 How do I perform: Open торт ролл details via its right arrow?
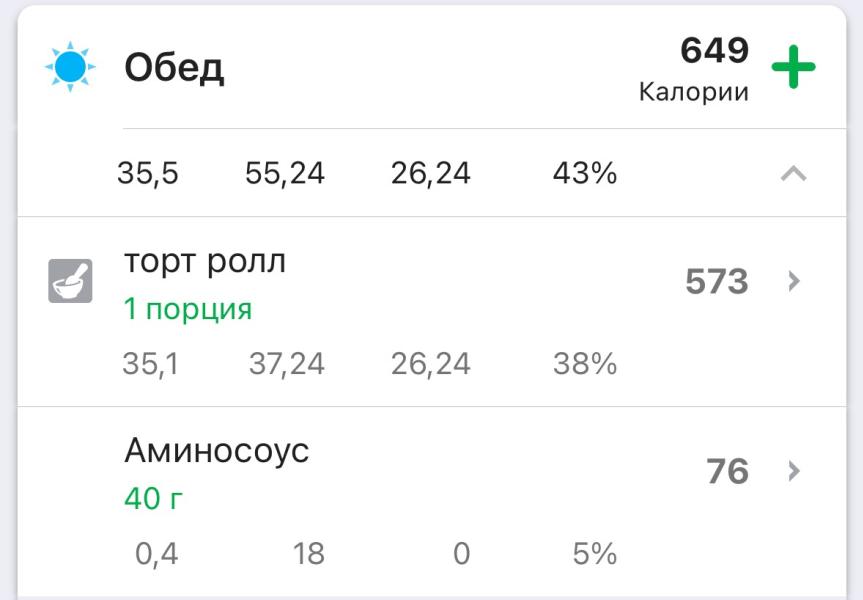point(795,281)
